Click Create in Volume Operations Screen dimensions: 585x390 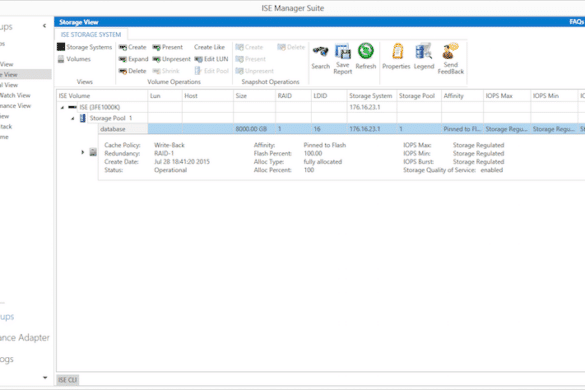(132, 47)
